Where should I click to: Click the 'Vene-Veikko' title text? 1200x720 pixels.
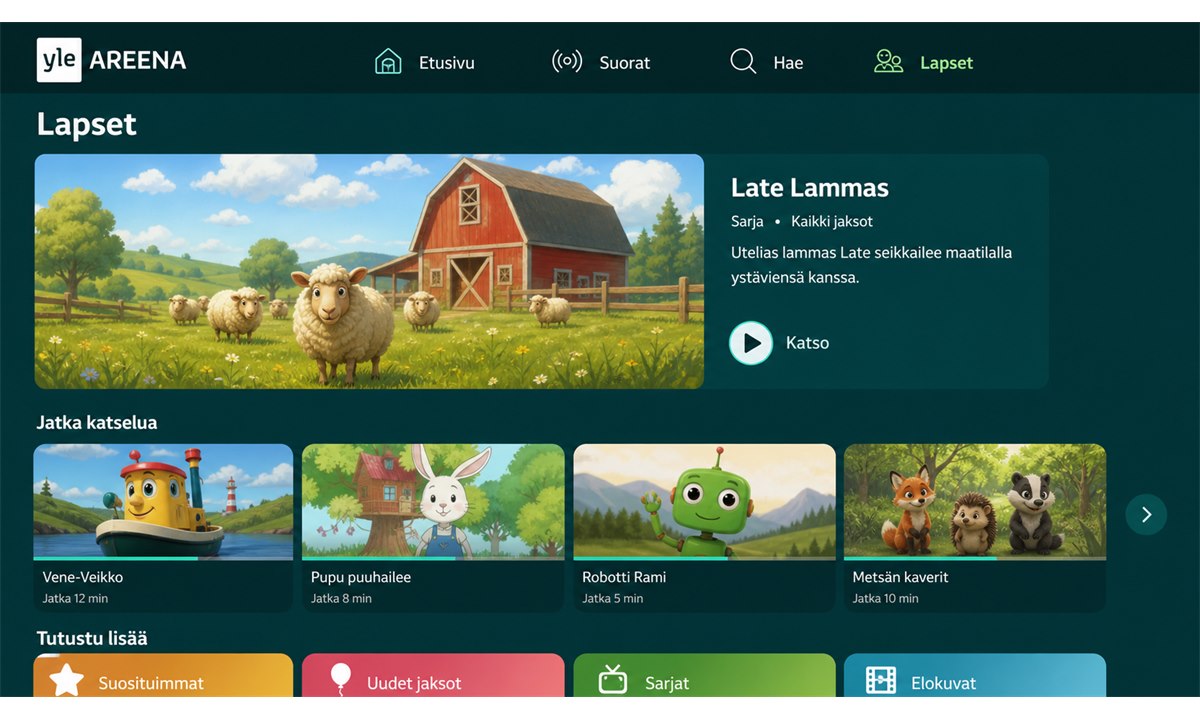pos(83,577)
